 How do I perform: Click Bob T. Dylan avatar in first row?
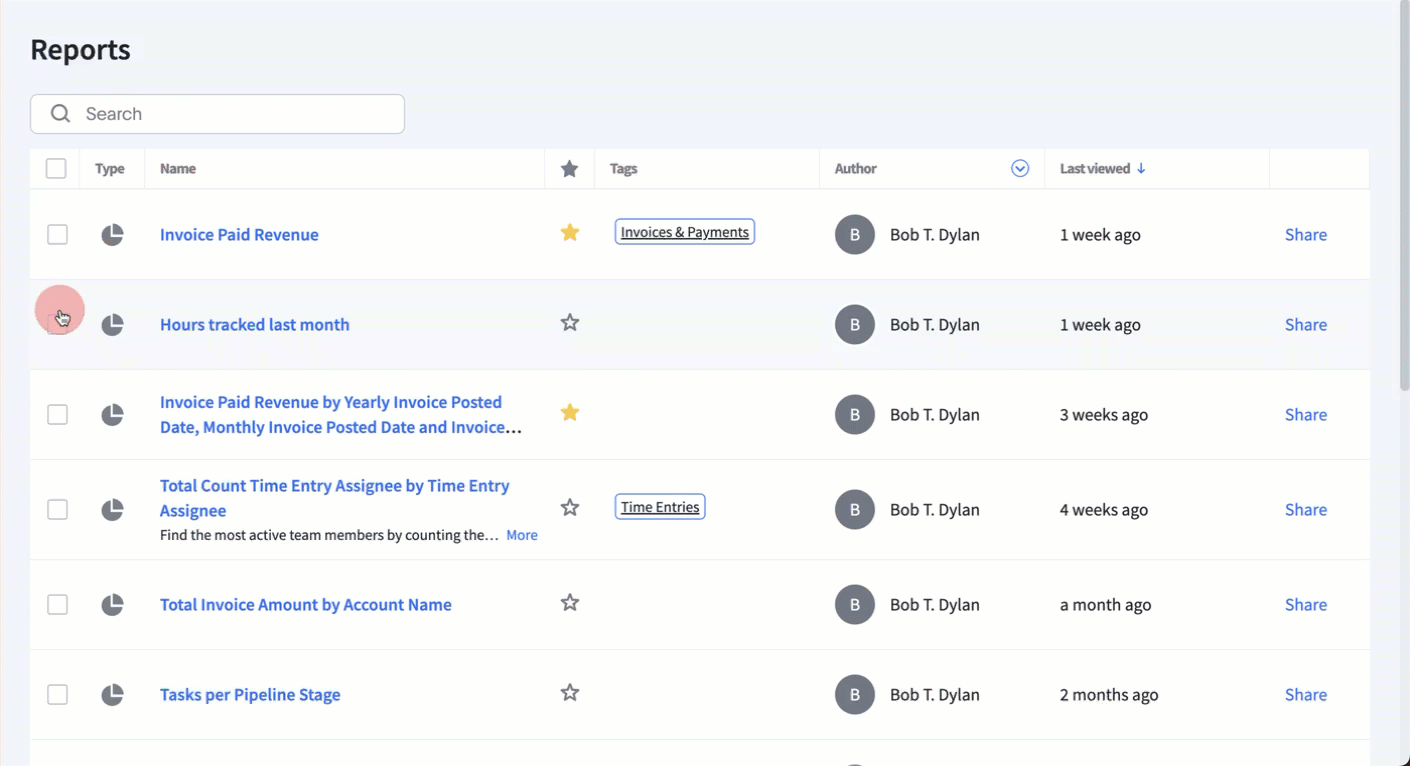point(855,235)
